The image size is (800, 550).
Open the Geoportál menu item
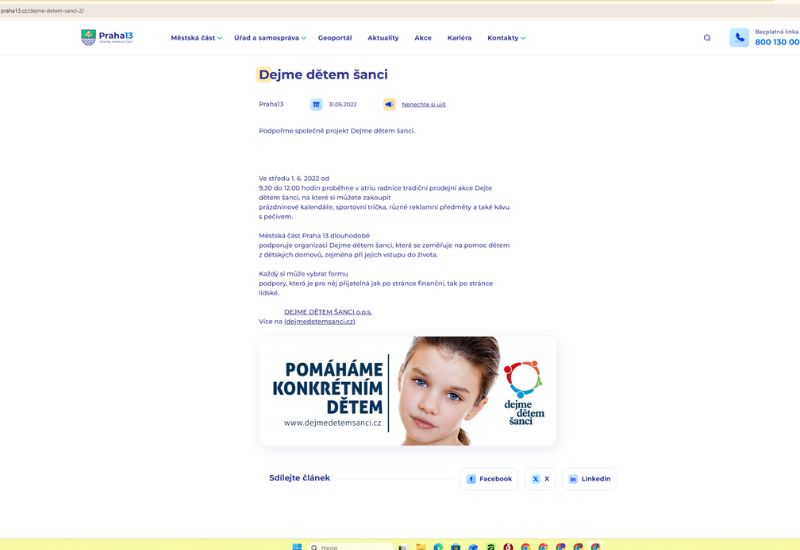[335, 38]
